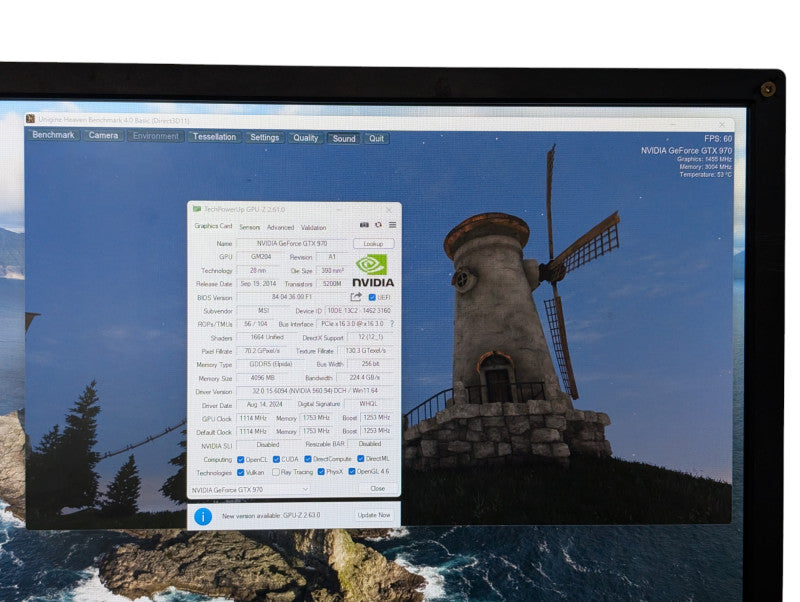Open the Tessellation menu in Heaven
Image resolution: width=800 pixels, height=602 pixels.
click(214, 137)
